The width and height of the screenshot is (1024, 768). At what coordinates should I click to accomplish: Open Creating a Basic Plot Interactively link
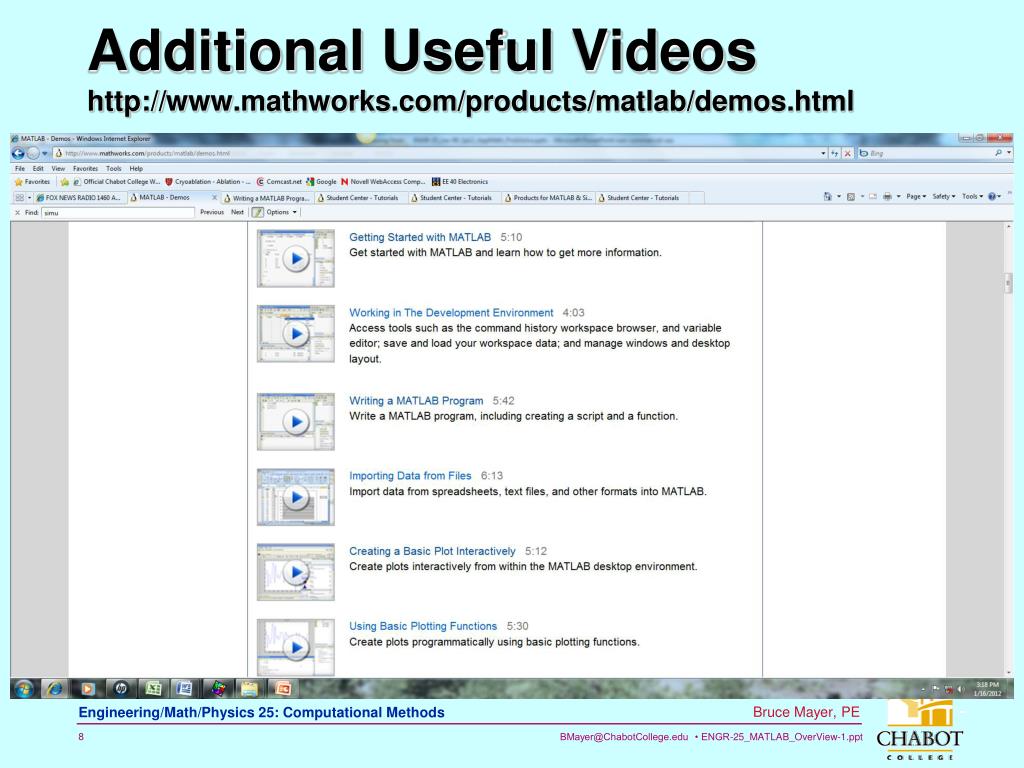tap(432, 551)
